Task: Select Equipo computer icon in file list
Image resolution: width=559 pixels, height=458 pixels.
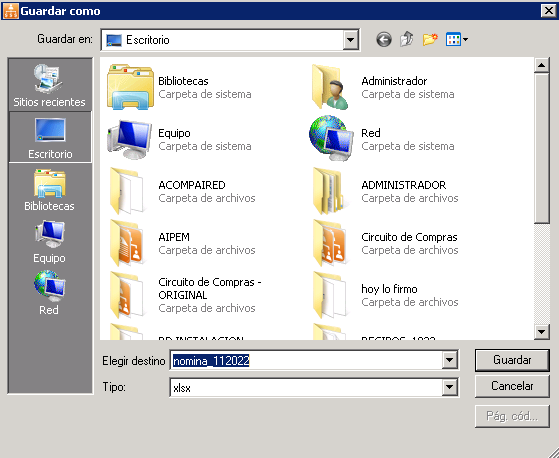Action: point(129,139)
